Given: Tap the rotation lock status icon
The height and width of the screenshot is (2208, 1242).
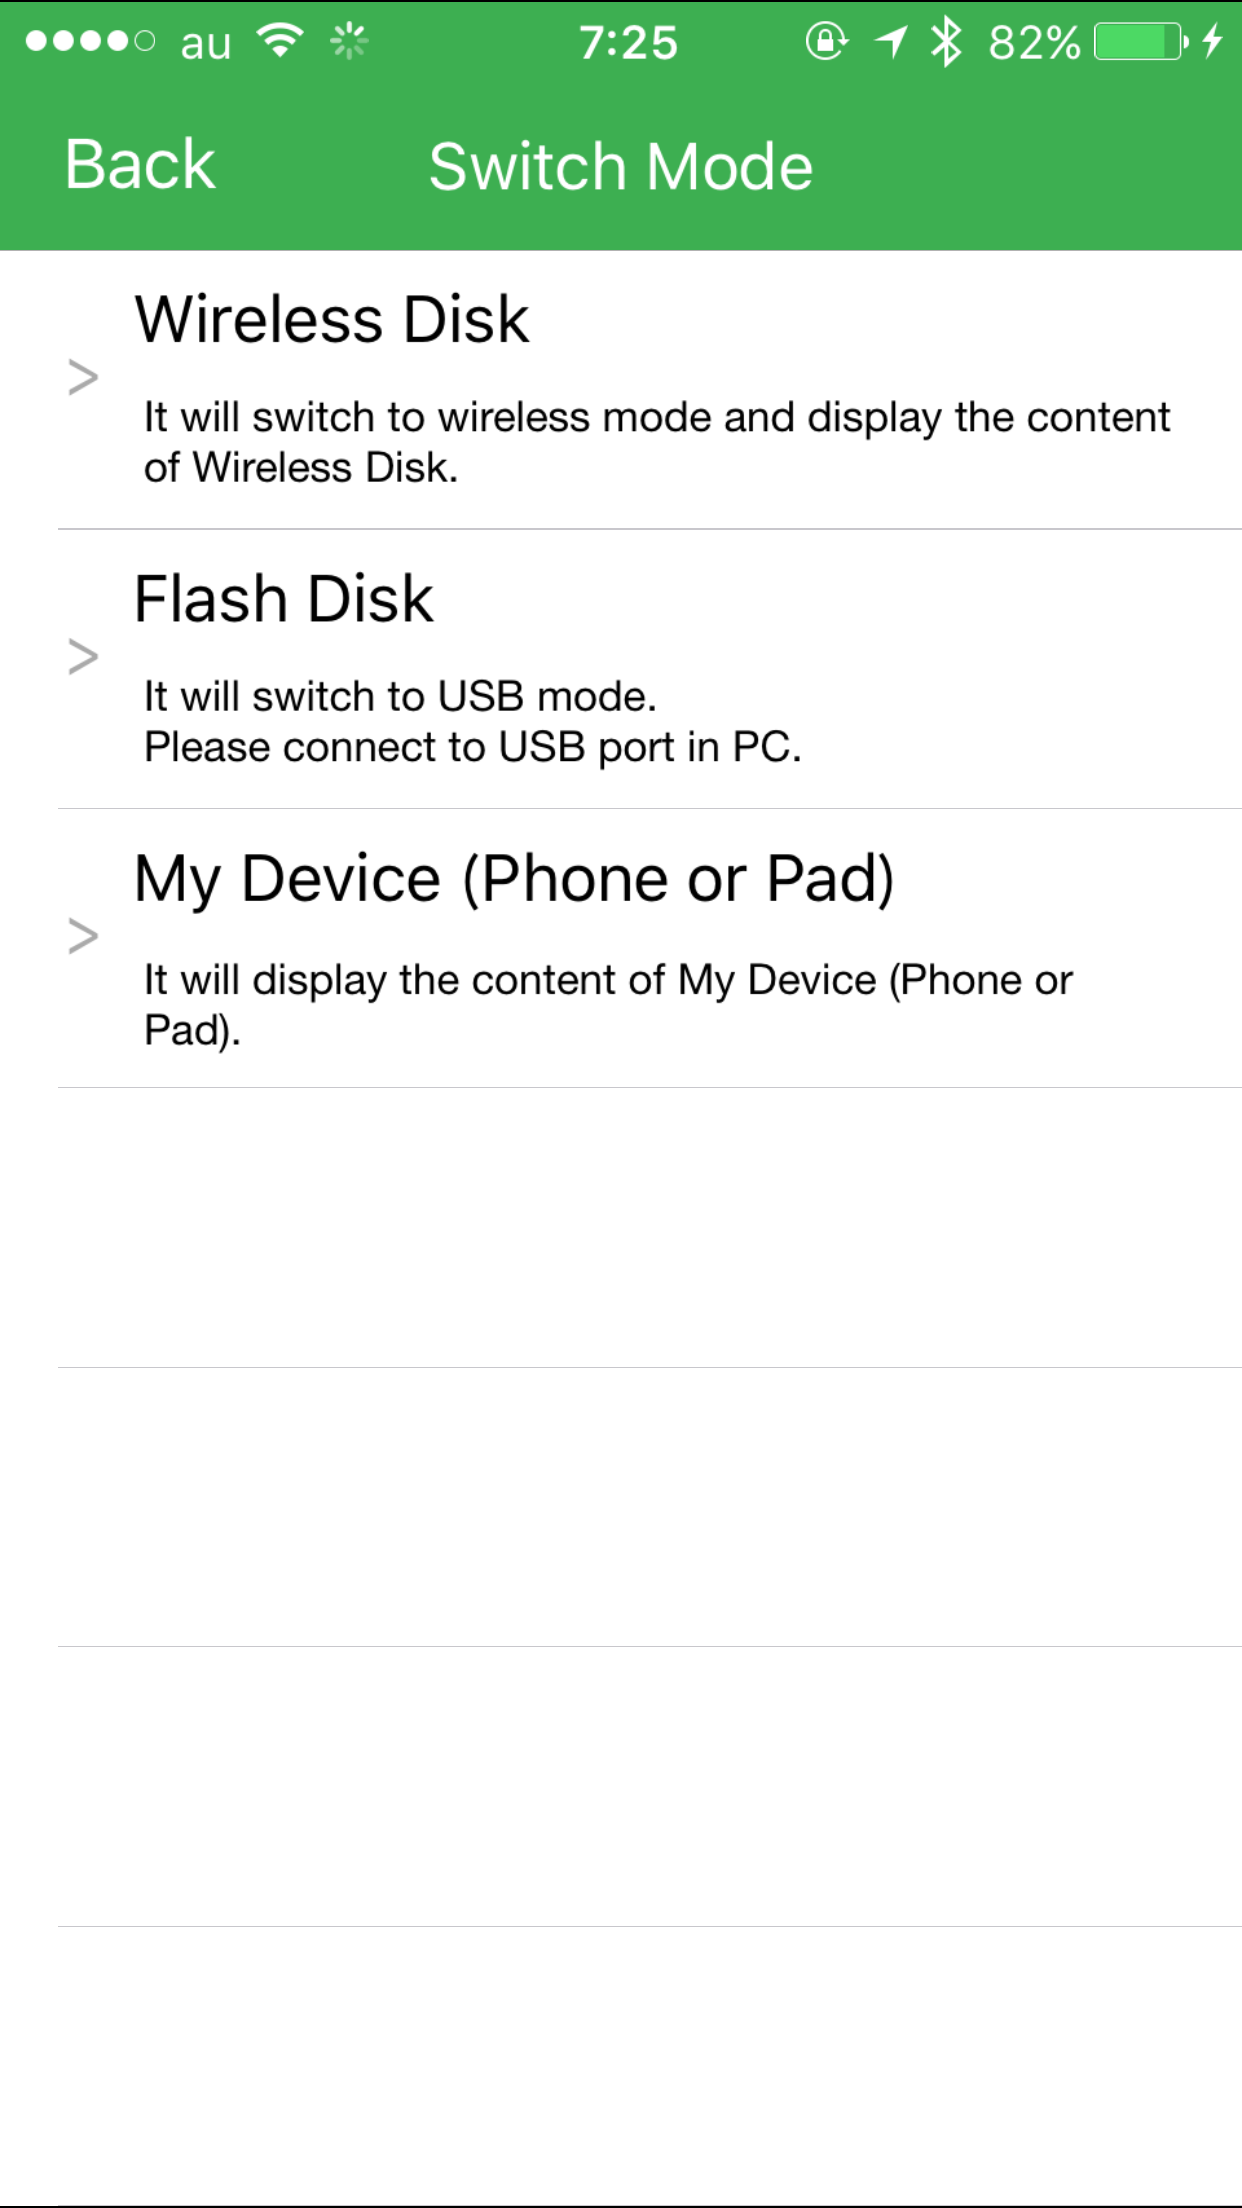Looking at the screenshot, I should 826,42.
